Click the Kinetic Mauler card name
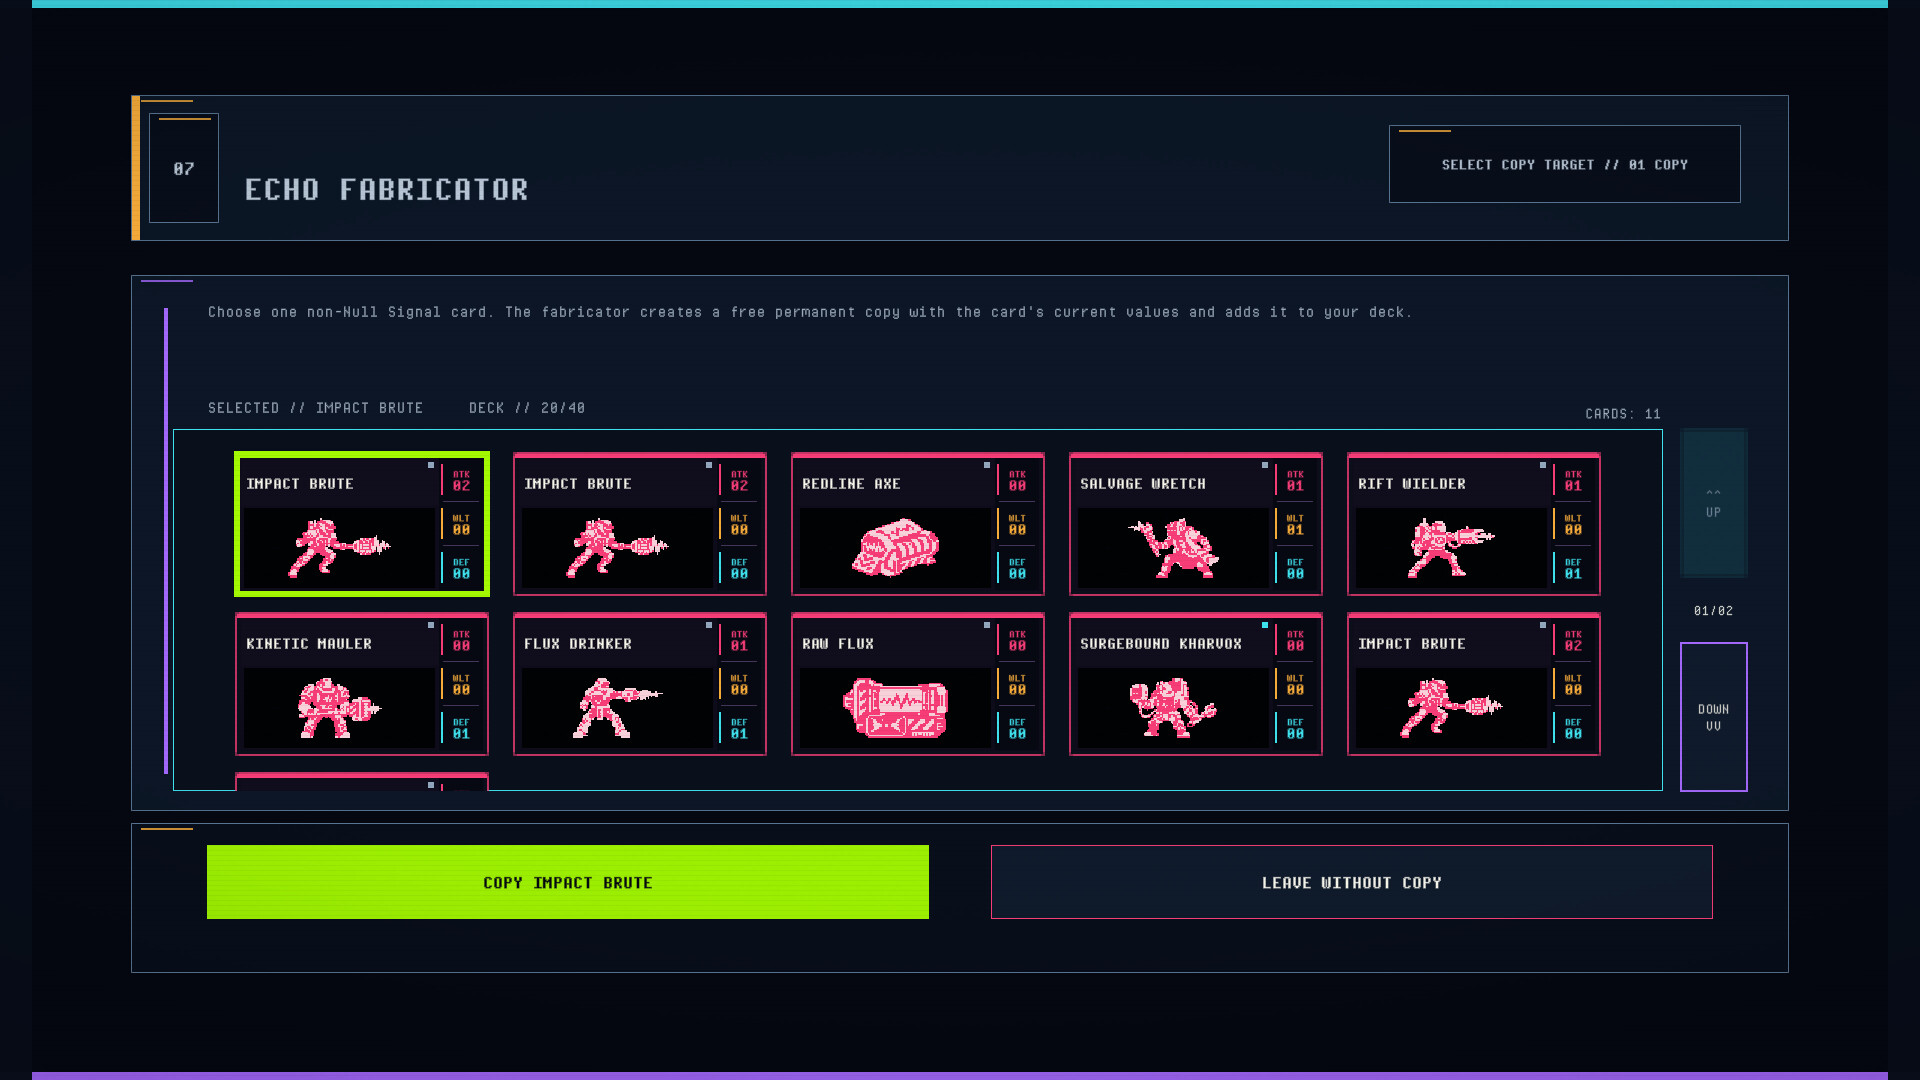The height and width of the screenshot is (1080, 1920). click(x=309, y=644)
